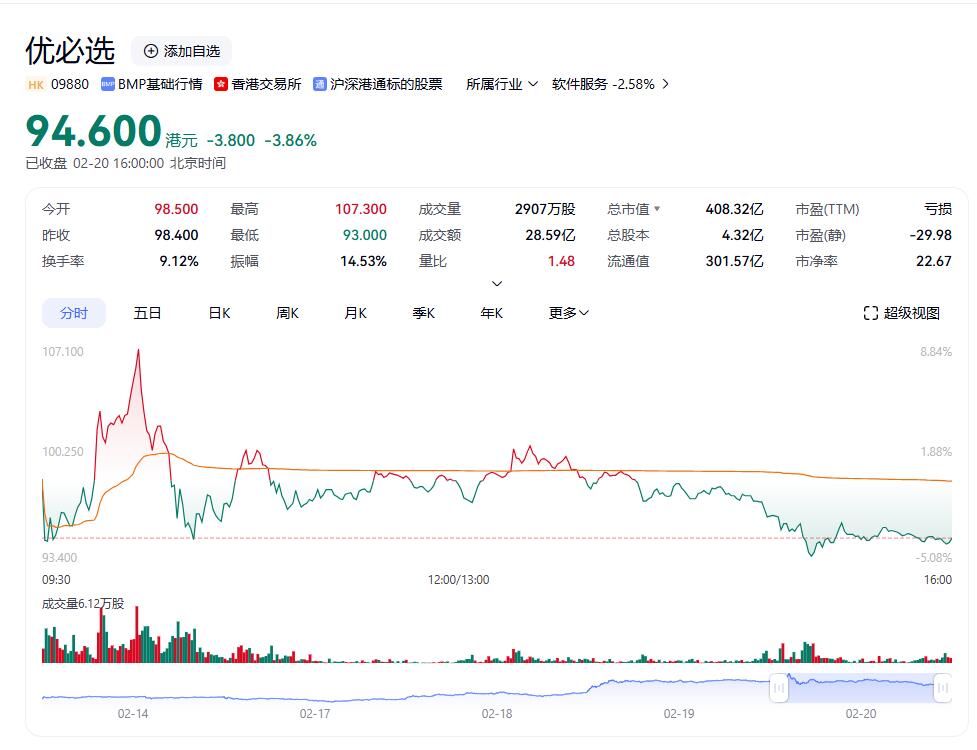The width and height of the screenshot is (977, 750).
Task: Click the right handle of the range slider
Action: pos(943,688)
